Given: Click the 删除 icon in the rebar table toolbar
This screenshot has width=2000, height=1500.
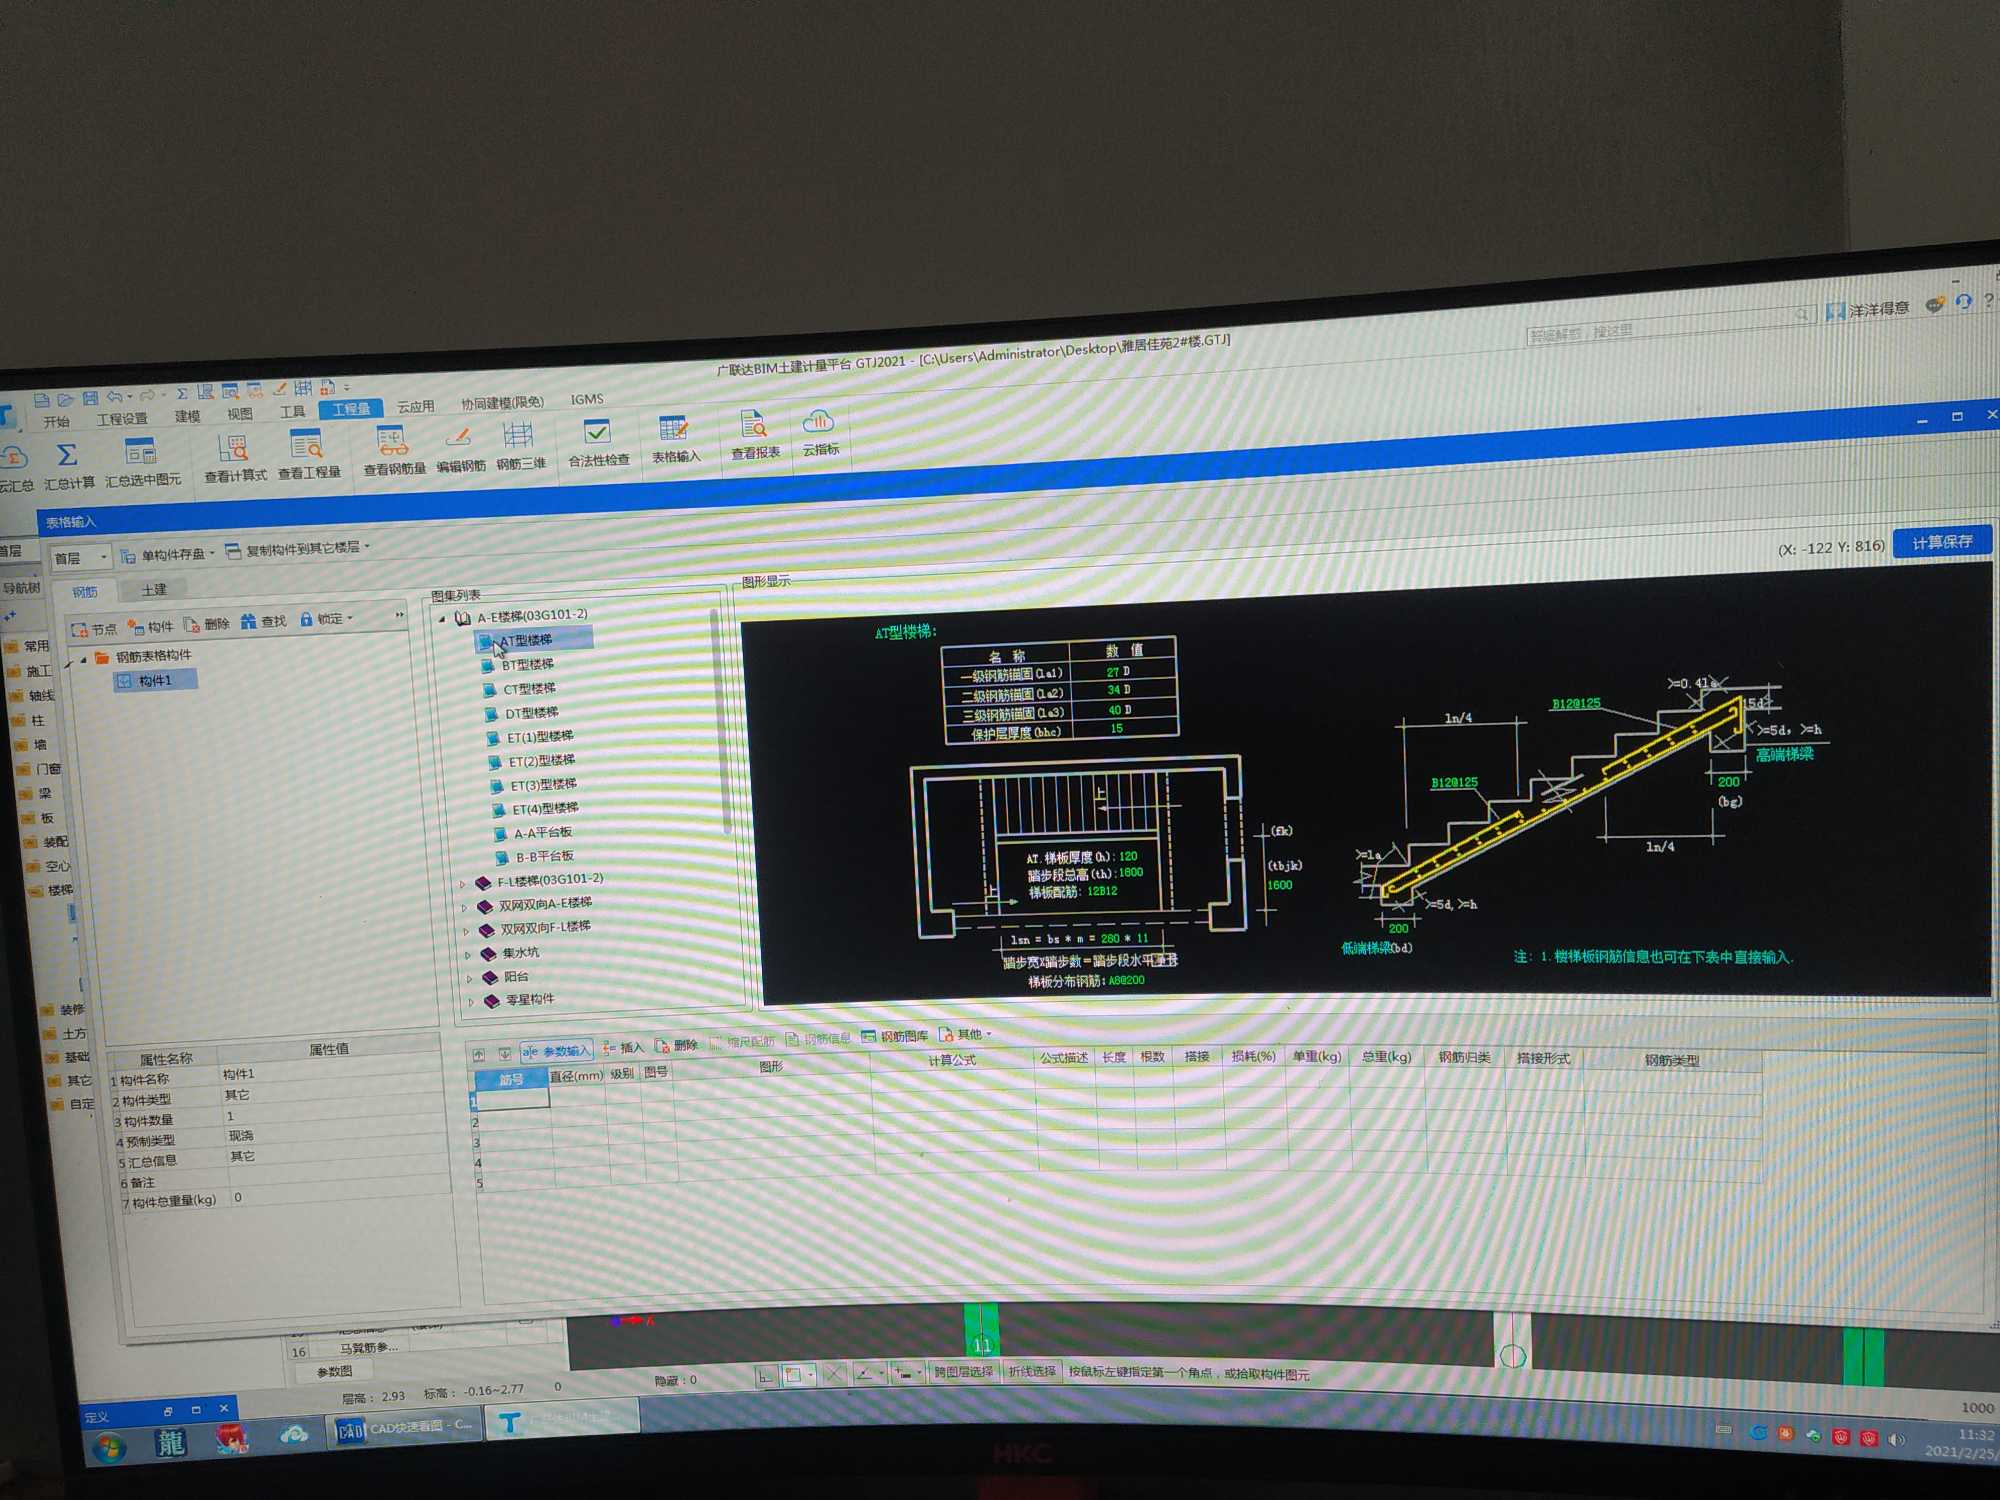Looking at the screenshot, I should [662, 1046].
